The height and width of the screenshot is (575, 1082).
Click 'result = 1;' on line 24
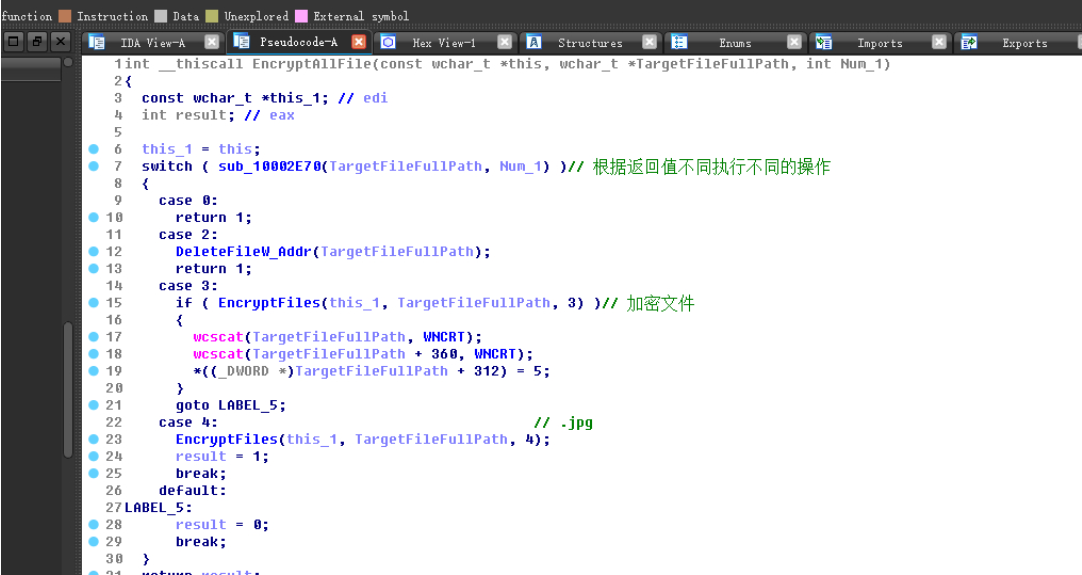tap(222, 456)
